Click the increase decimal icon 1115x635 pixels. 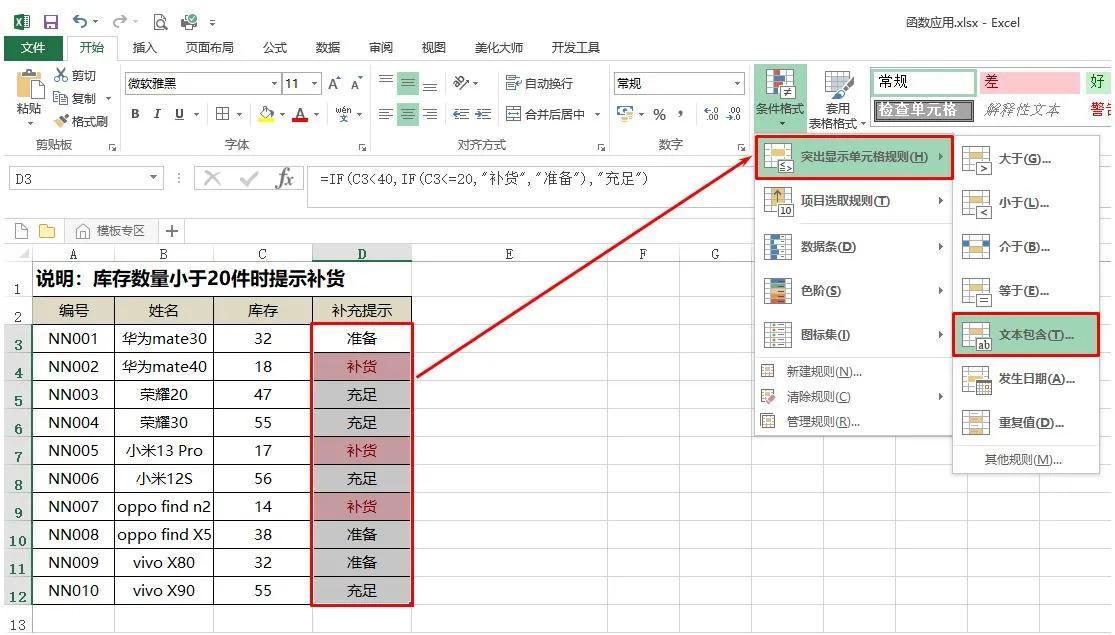(711, 114)
